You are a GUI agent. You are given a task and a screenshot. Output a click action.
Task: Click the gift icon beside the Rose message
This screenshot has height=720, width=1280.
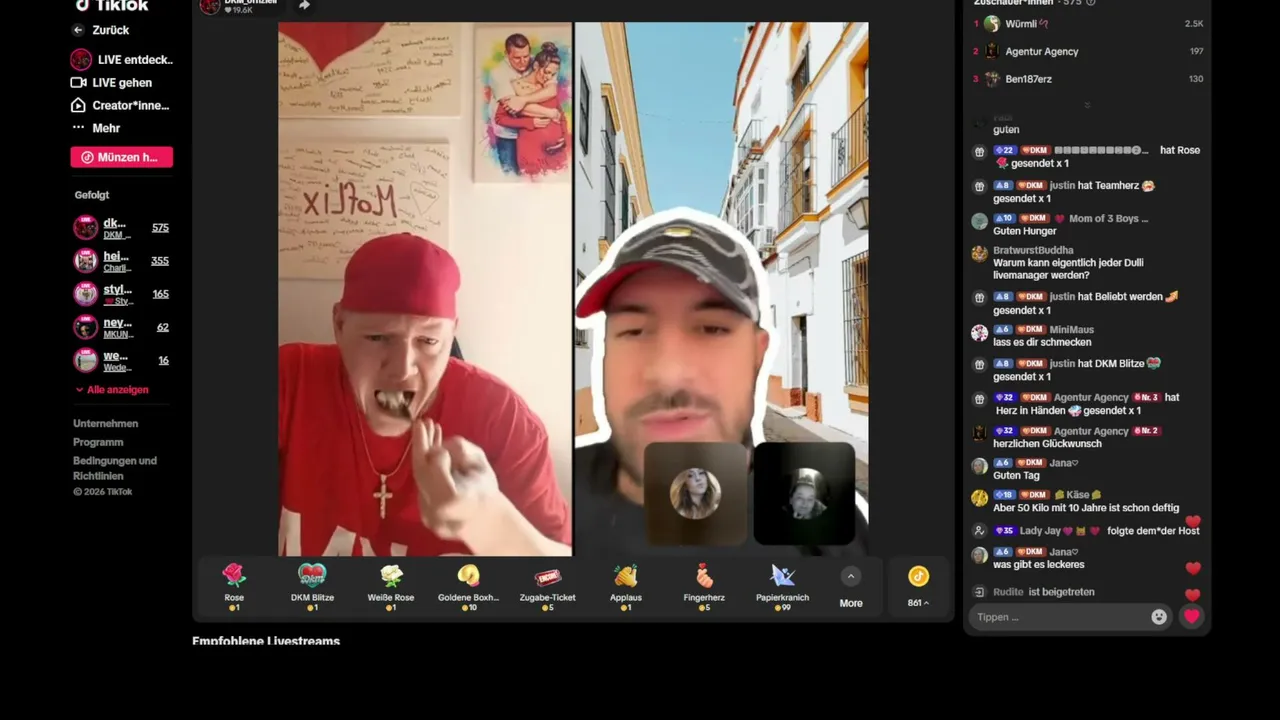(980, 152)
